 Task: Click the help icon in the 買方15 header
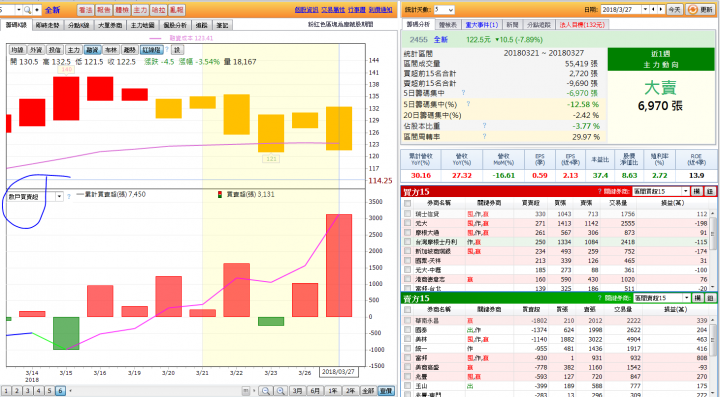tap(599, 191)
